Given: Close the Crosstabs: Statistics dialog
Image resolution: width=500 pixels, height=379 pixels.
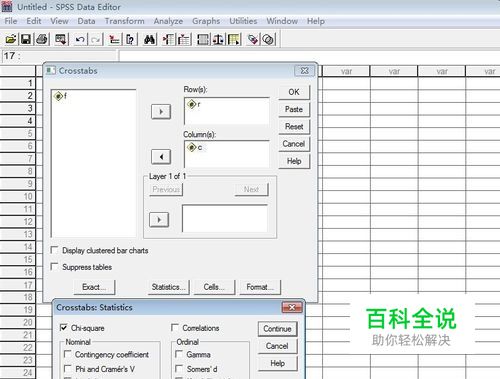Looking at the screenshot, I should pos(292,307).
